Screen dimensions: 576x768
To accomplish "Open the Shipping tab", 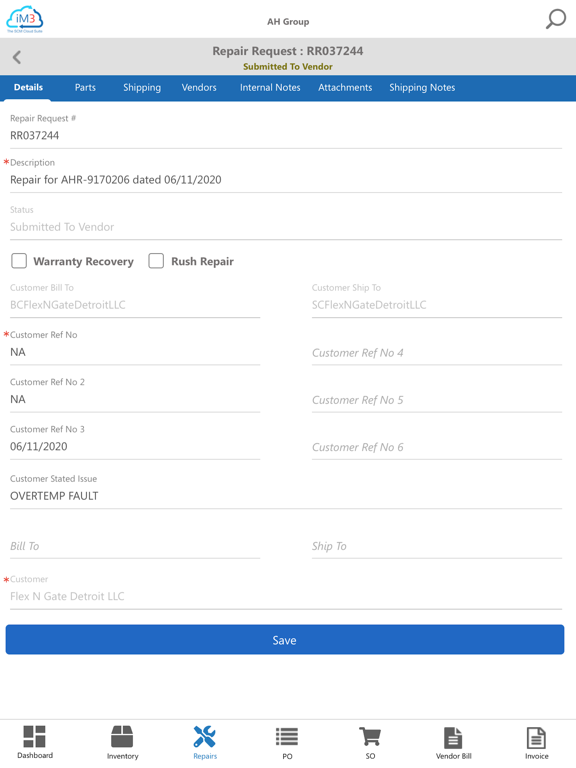I will (x=142, y=88).
